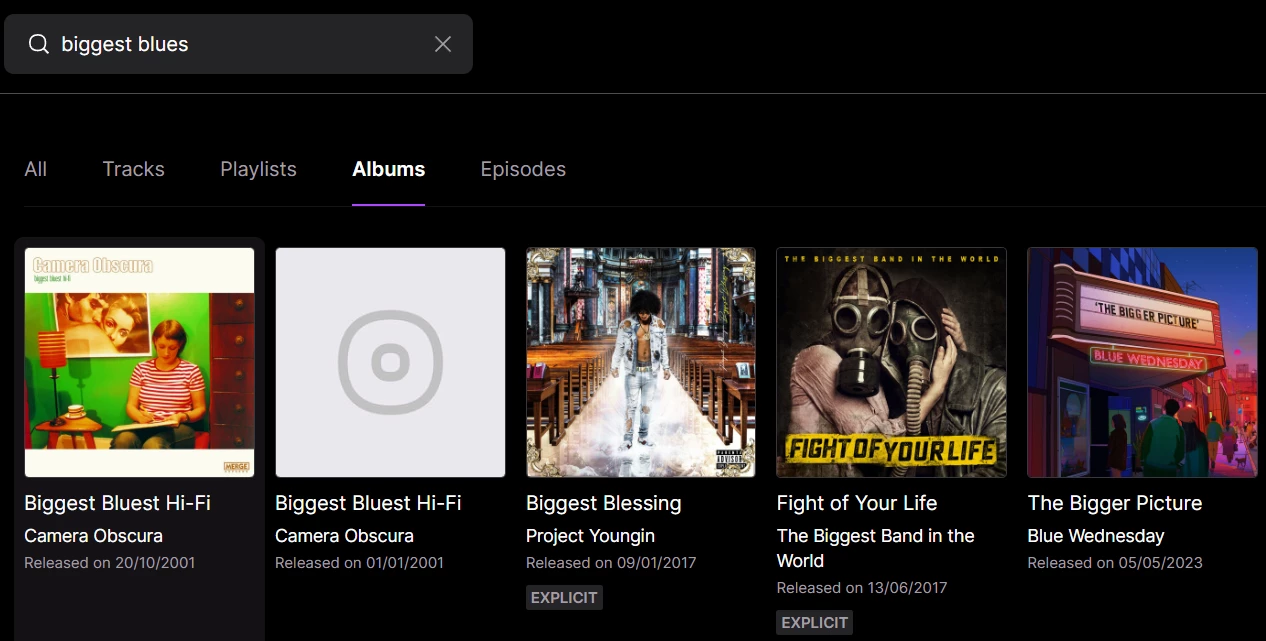The height and width of the screenshot is (641, 1266).
Task: Click the EXPLICIT badge under Biggest Blessing
Action: tap(564, 598)
